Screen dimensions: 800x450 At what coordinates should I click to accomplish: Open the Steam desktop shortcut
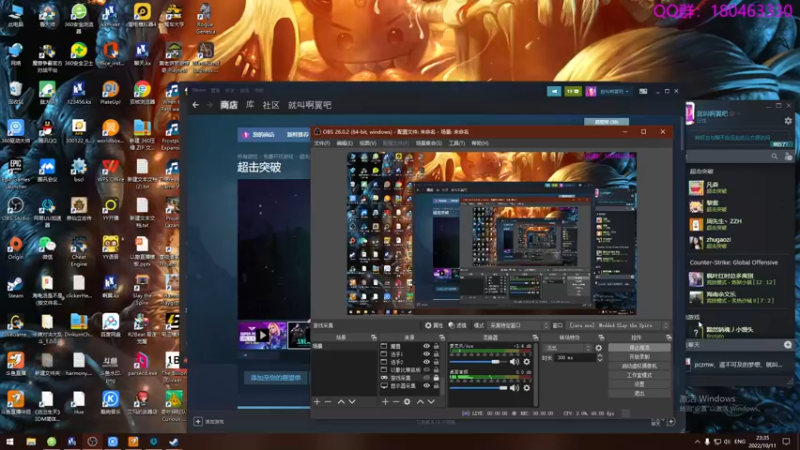click(15, 287)
